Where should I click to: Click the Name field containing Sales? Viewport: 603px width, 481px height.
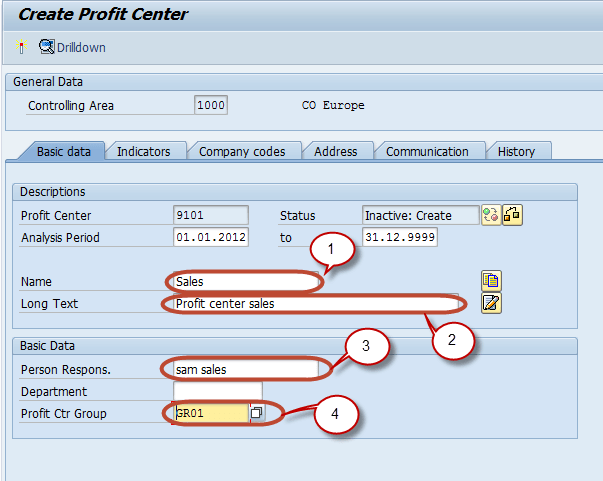click(x=245, y=282)
